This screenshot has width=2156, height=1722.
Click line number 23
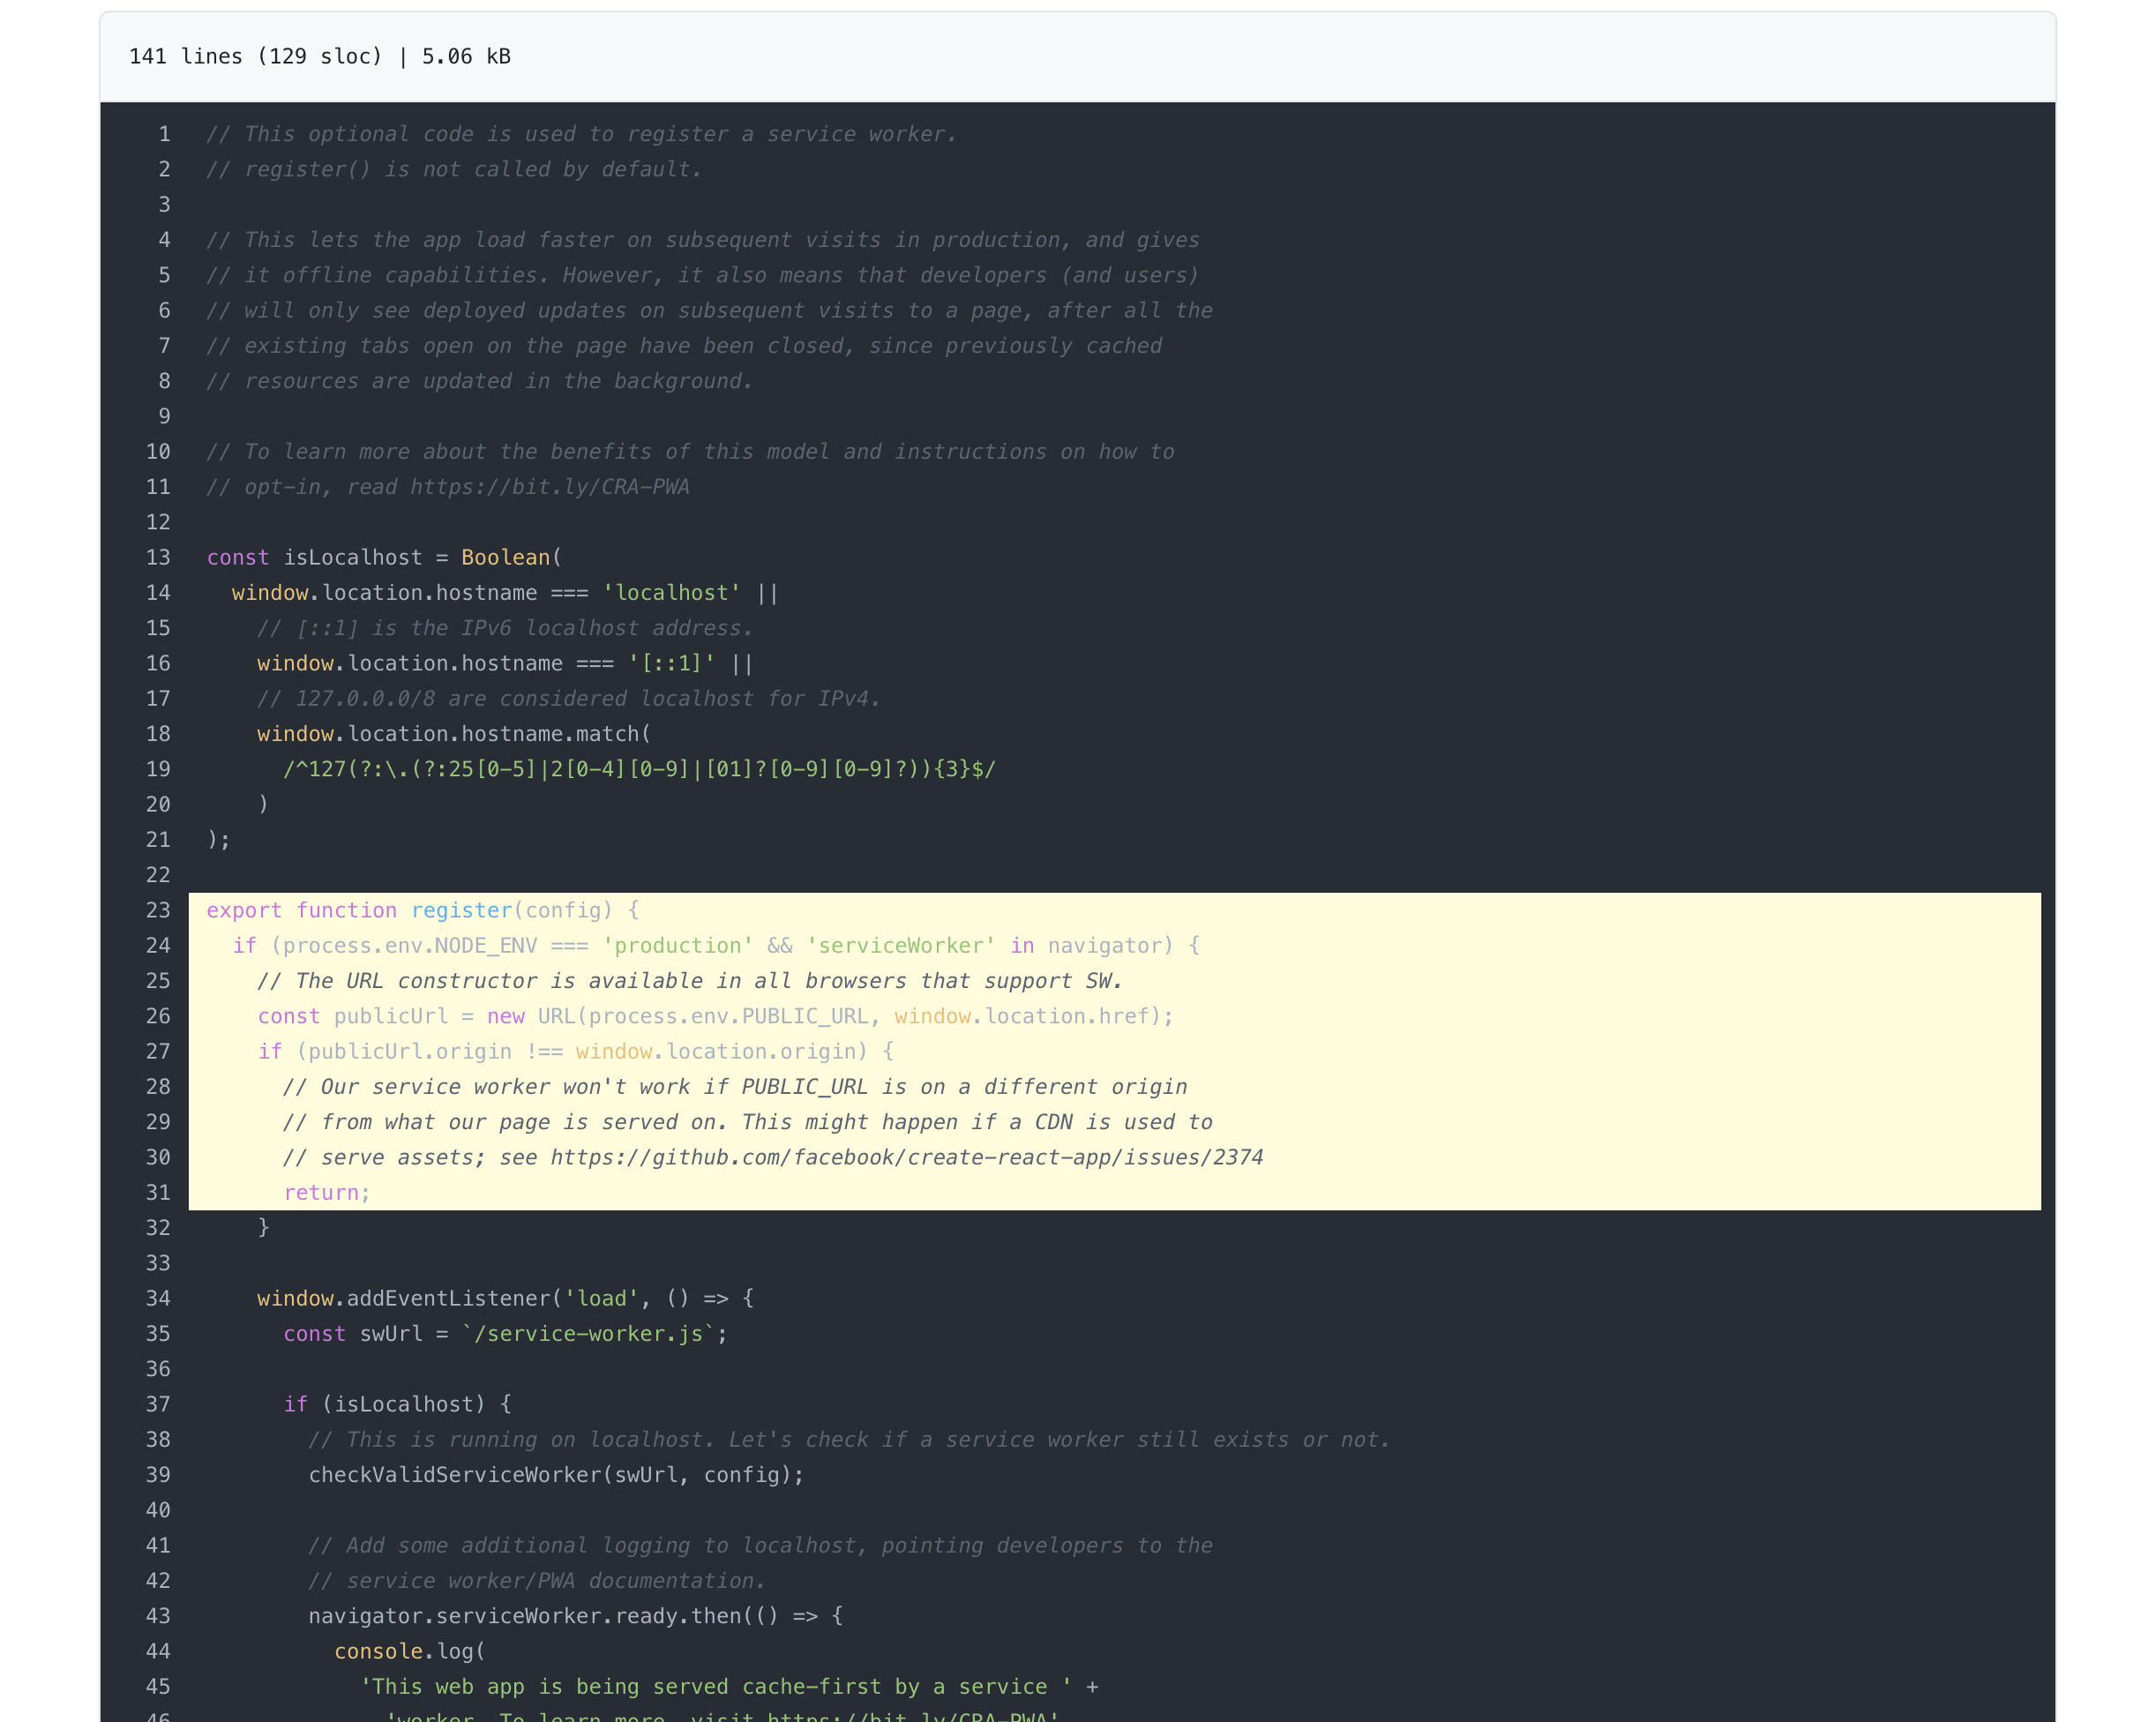click(158, 910)
